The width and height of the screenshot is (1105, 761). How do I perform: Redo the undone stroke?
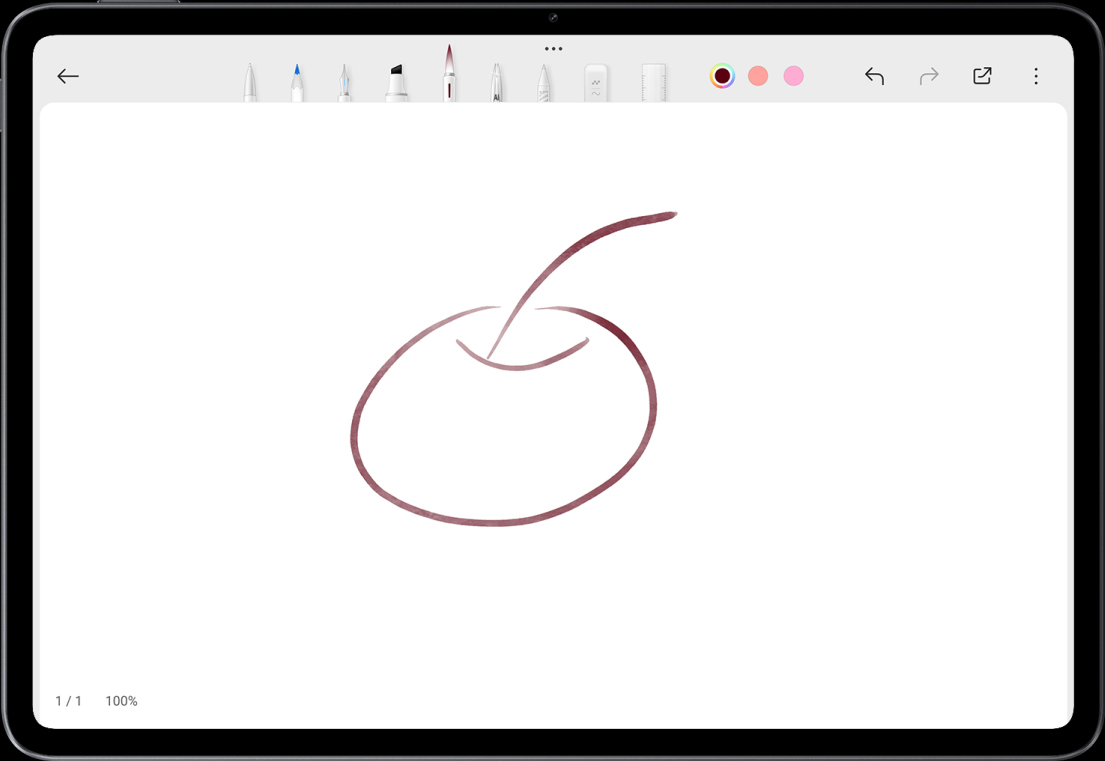pyautogui.click(x=929, y=76)
